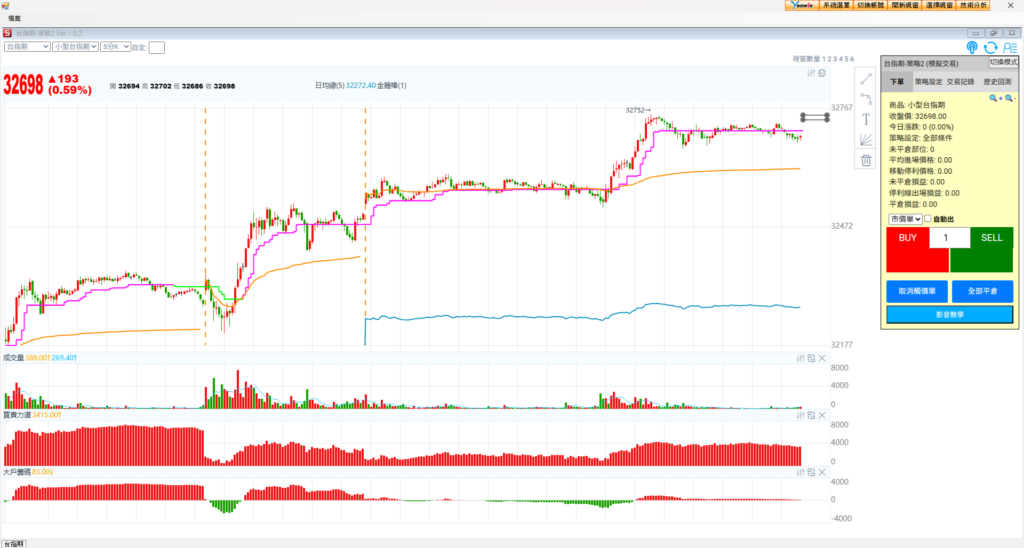
Task: Select the text annotation tool
Action: click(x=866, y=119)
